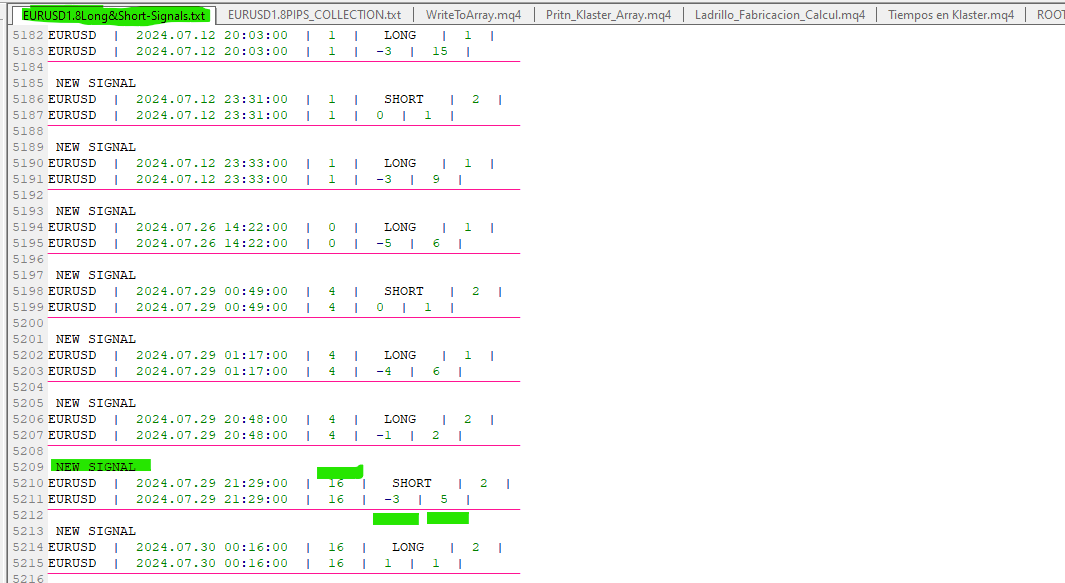The width and height of the screenshot is (1065, 583).
Task: Click timestamp 2024.07.29 01:17:00 on line 5202
Action: click(x=212, y=355)
